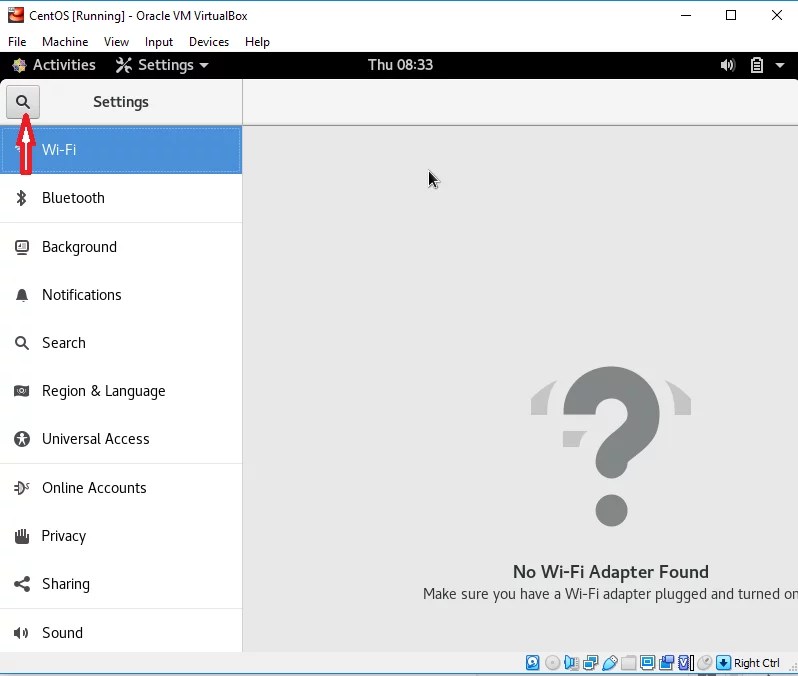Image resolution: width=798 pixels, height=676 pixels.
Task: Open VirtualBox Machine menu
Action: point(65,42)
